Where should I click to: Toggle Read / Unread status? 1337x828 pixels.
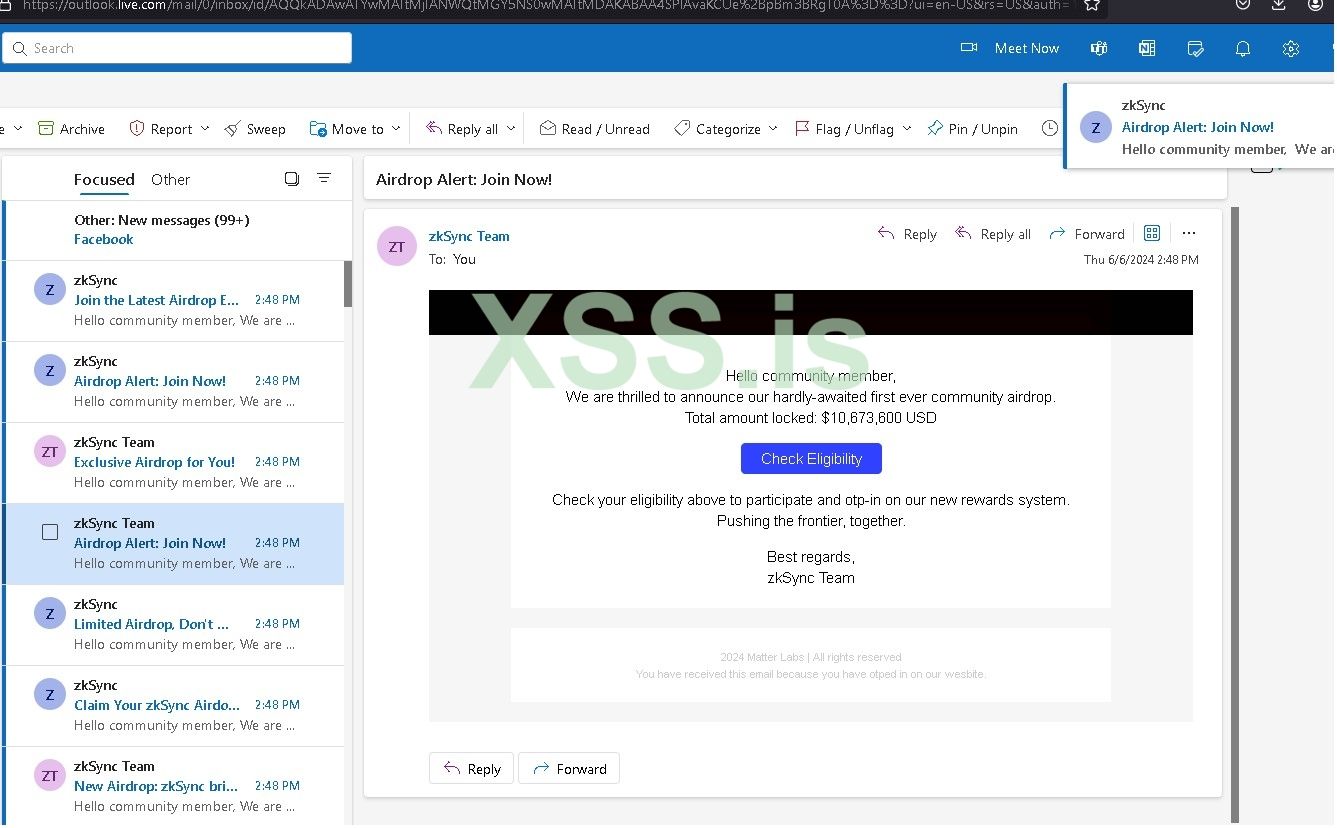tap(595, 129)
